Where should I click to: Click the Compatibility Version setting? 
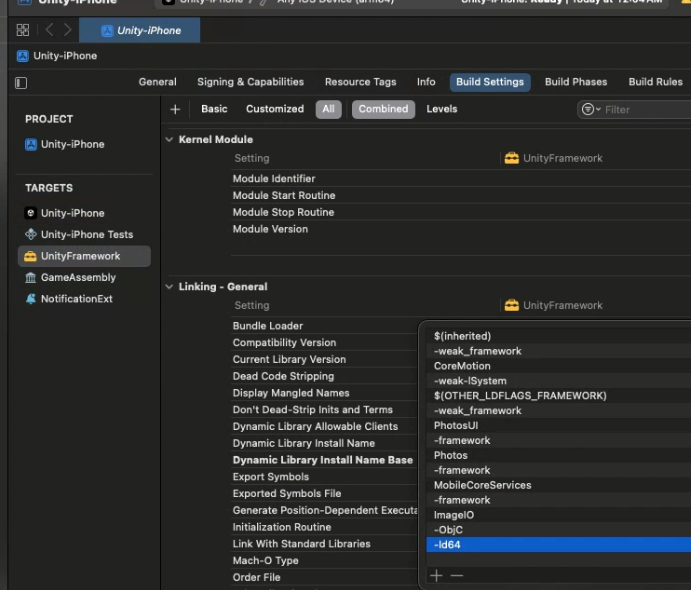tap(284, 343)
